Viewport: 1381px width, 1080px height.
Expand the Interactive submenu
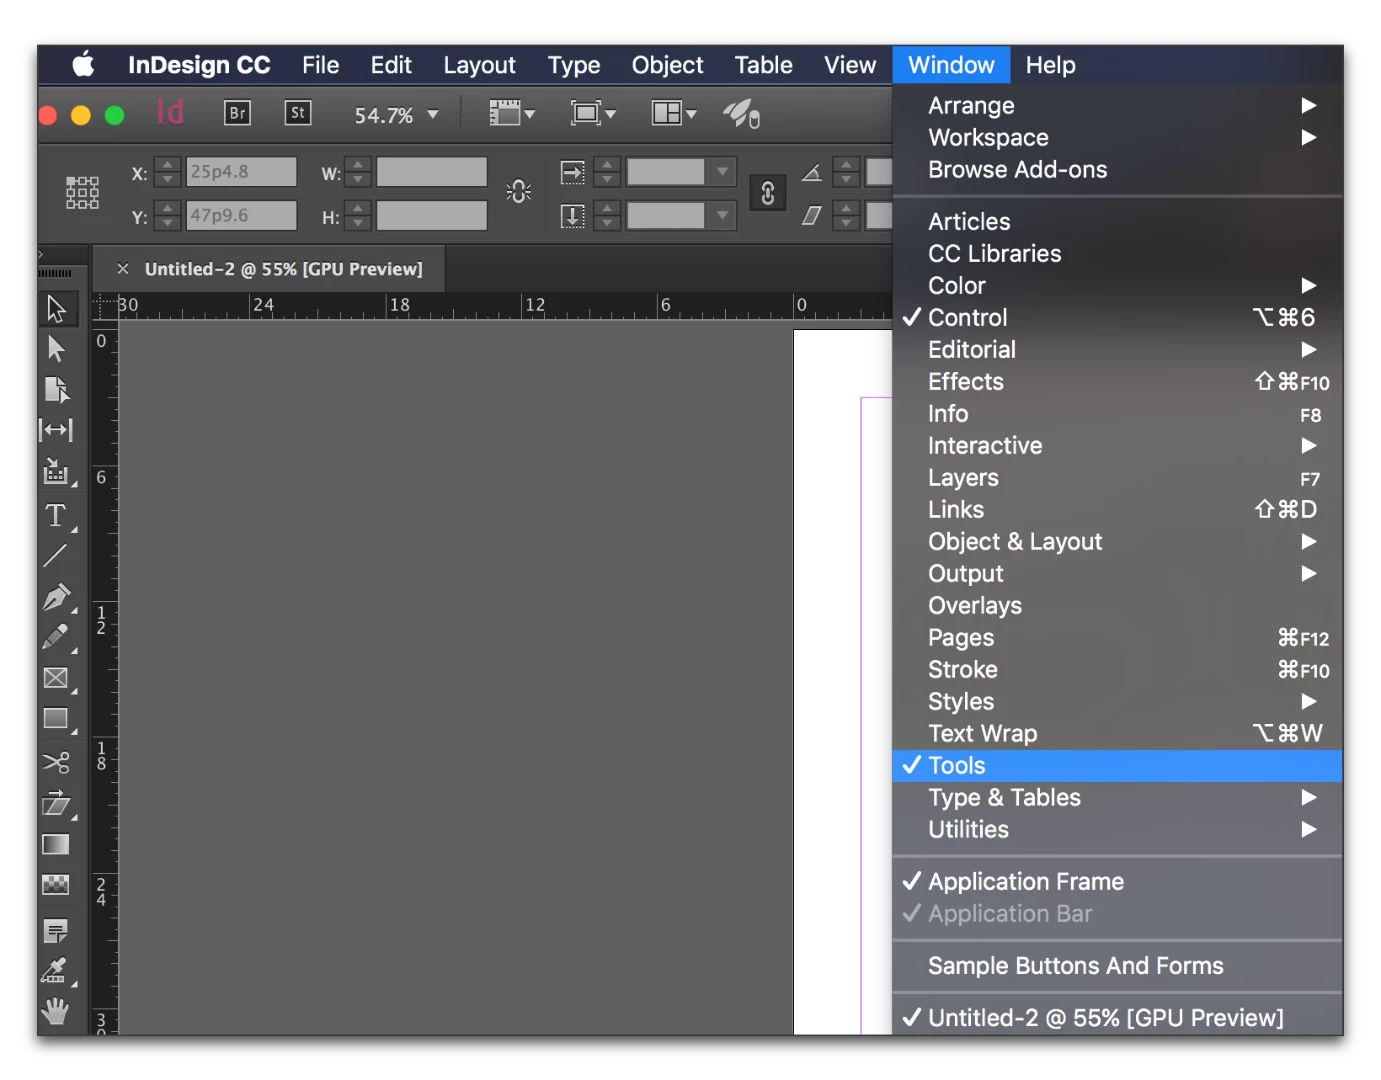coord(1117,446)
